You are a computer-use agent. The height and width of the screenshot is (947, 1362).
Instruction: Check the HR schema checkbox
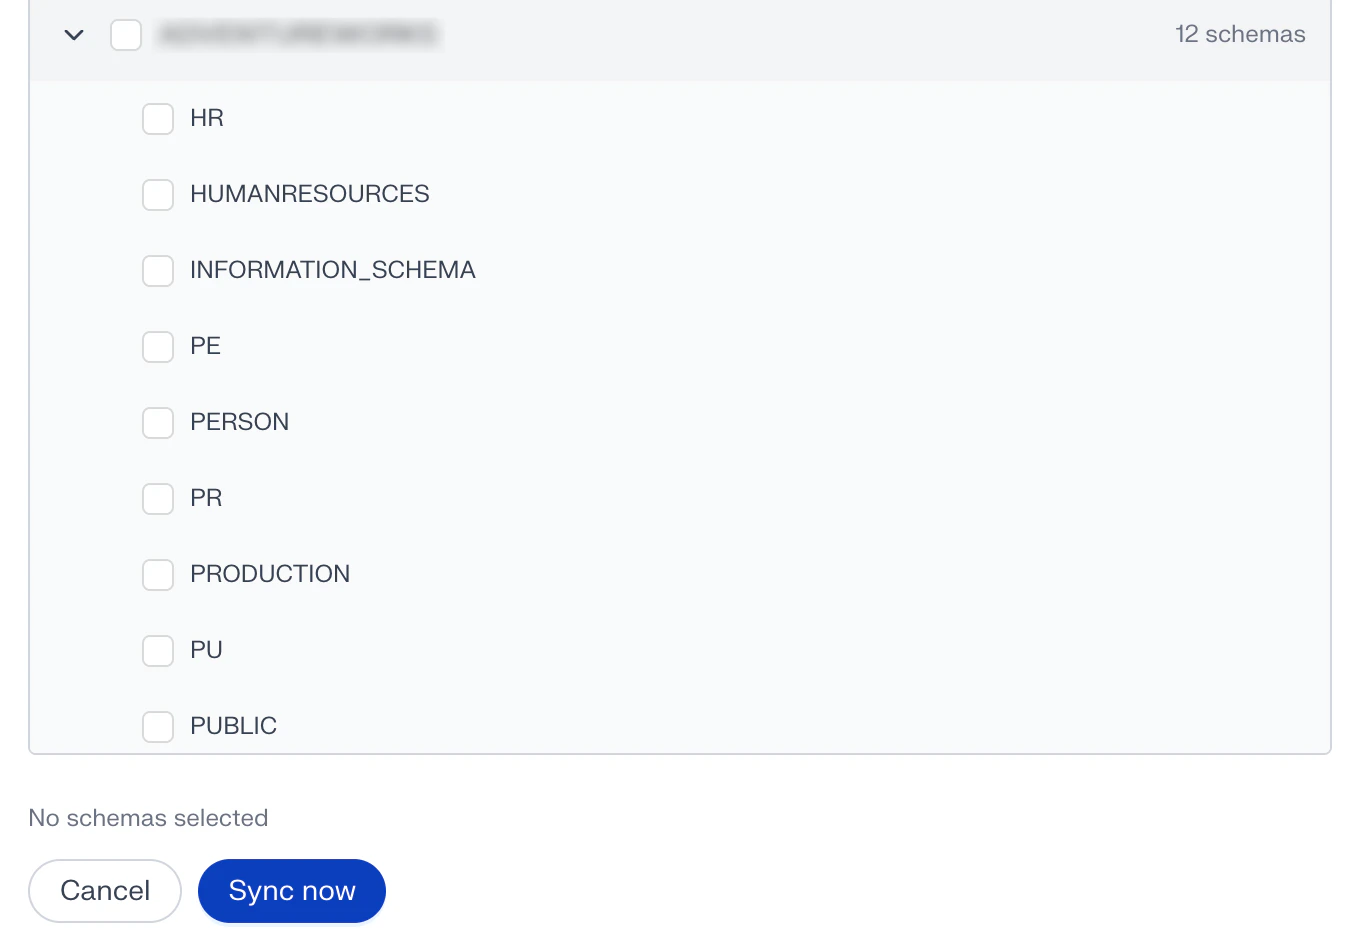(157, 118)
